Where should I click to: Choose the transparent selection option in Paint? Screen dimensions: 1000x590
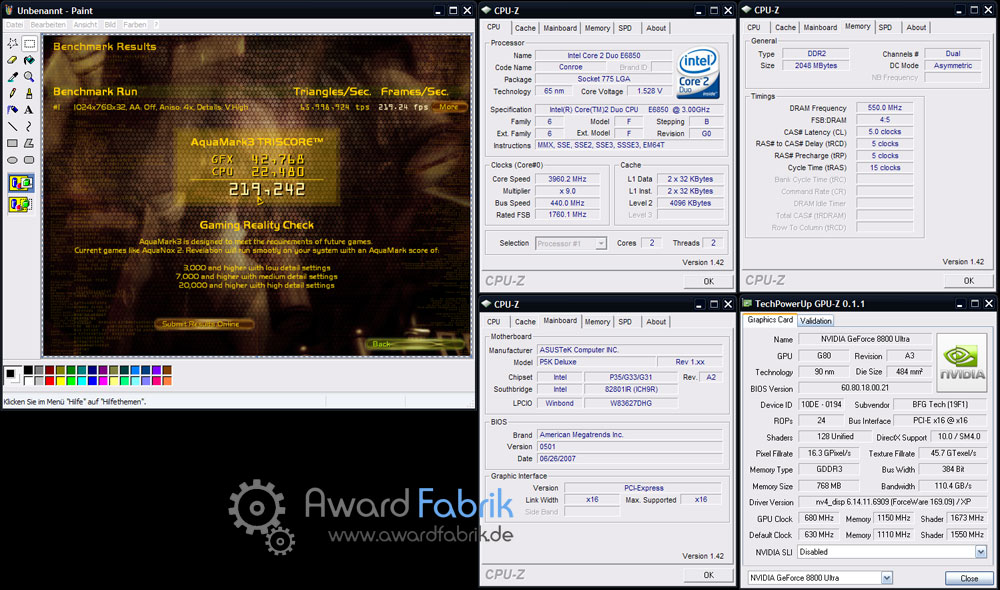click(x=20, y=205)
